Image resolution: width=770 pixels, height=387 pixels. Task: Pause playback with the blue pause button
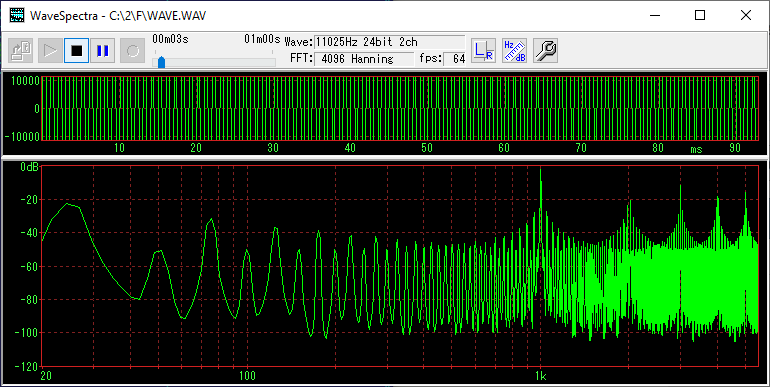click(103, 51)
